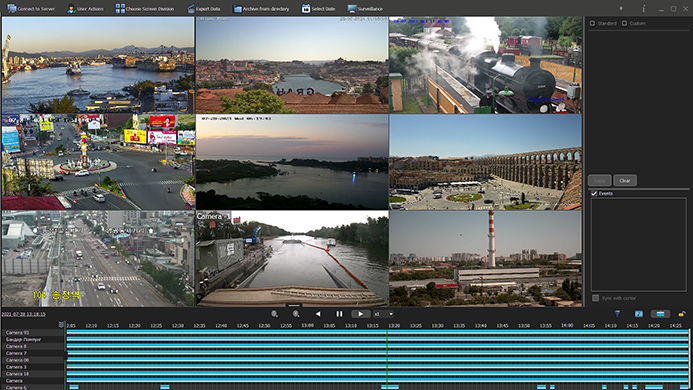Click the Apply button
The width and height of the screenshot is (693, 390).
click(x=600, y=180)
